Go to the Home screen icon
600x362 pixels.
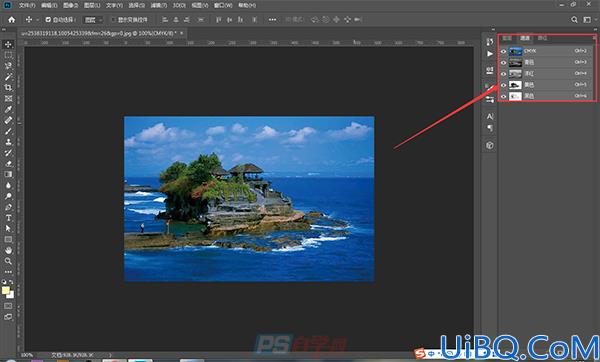click(x=11, y=20)
